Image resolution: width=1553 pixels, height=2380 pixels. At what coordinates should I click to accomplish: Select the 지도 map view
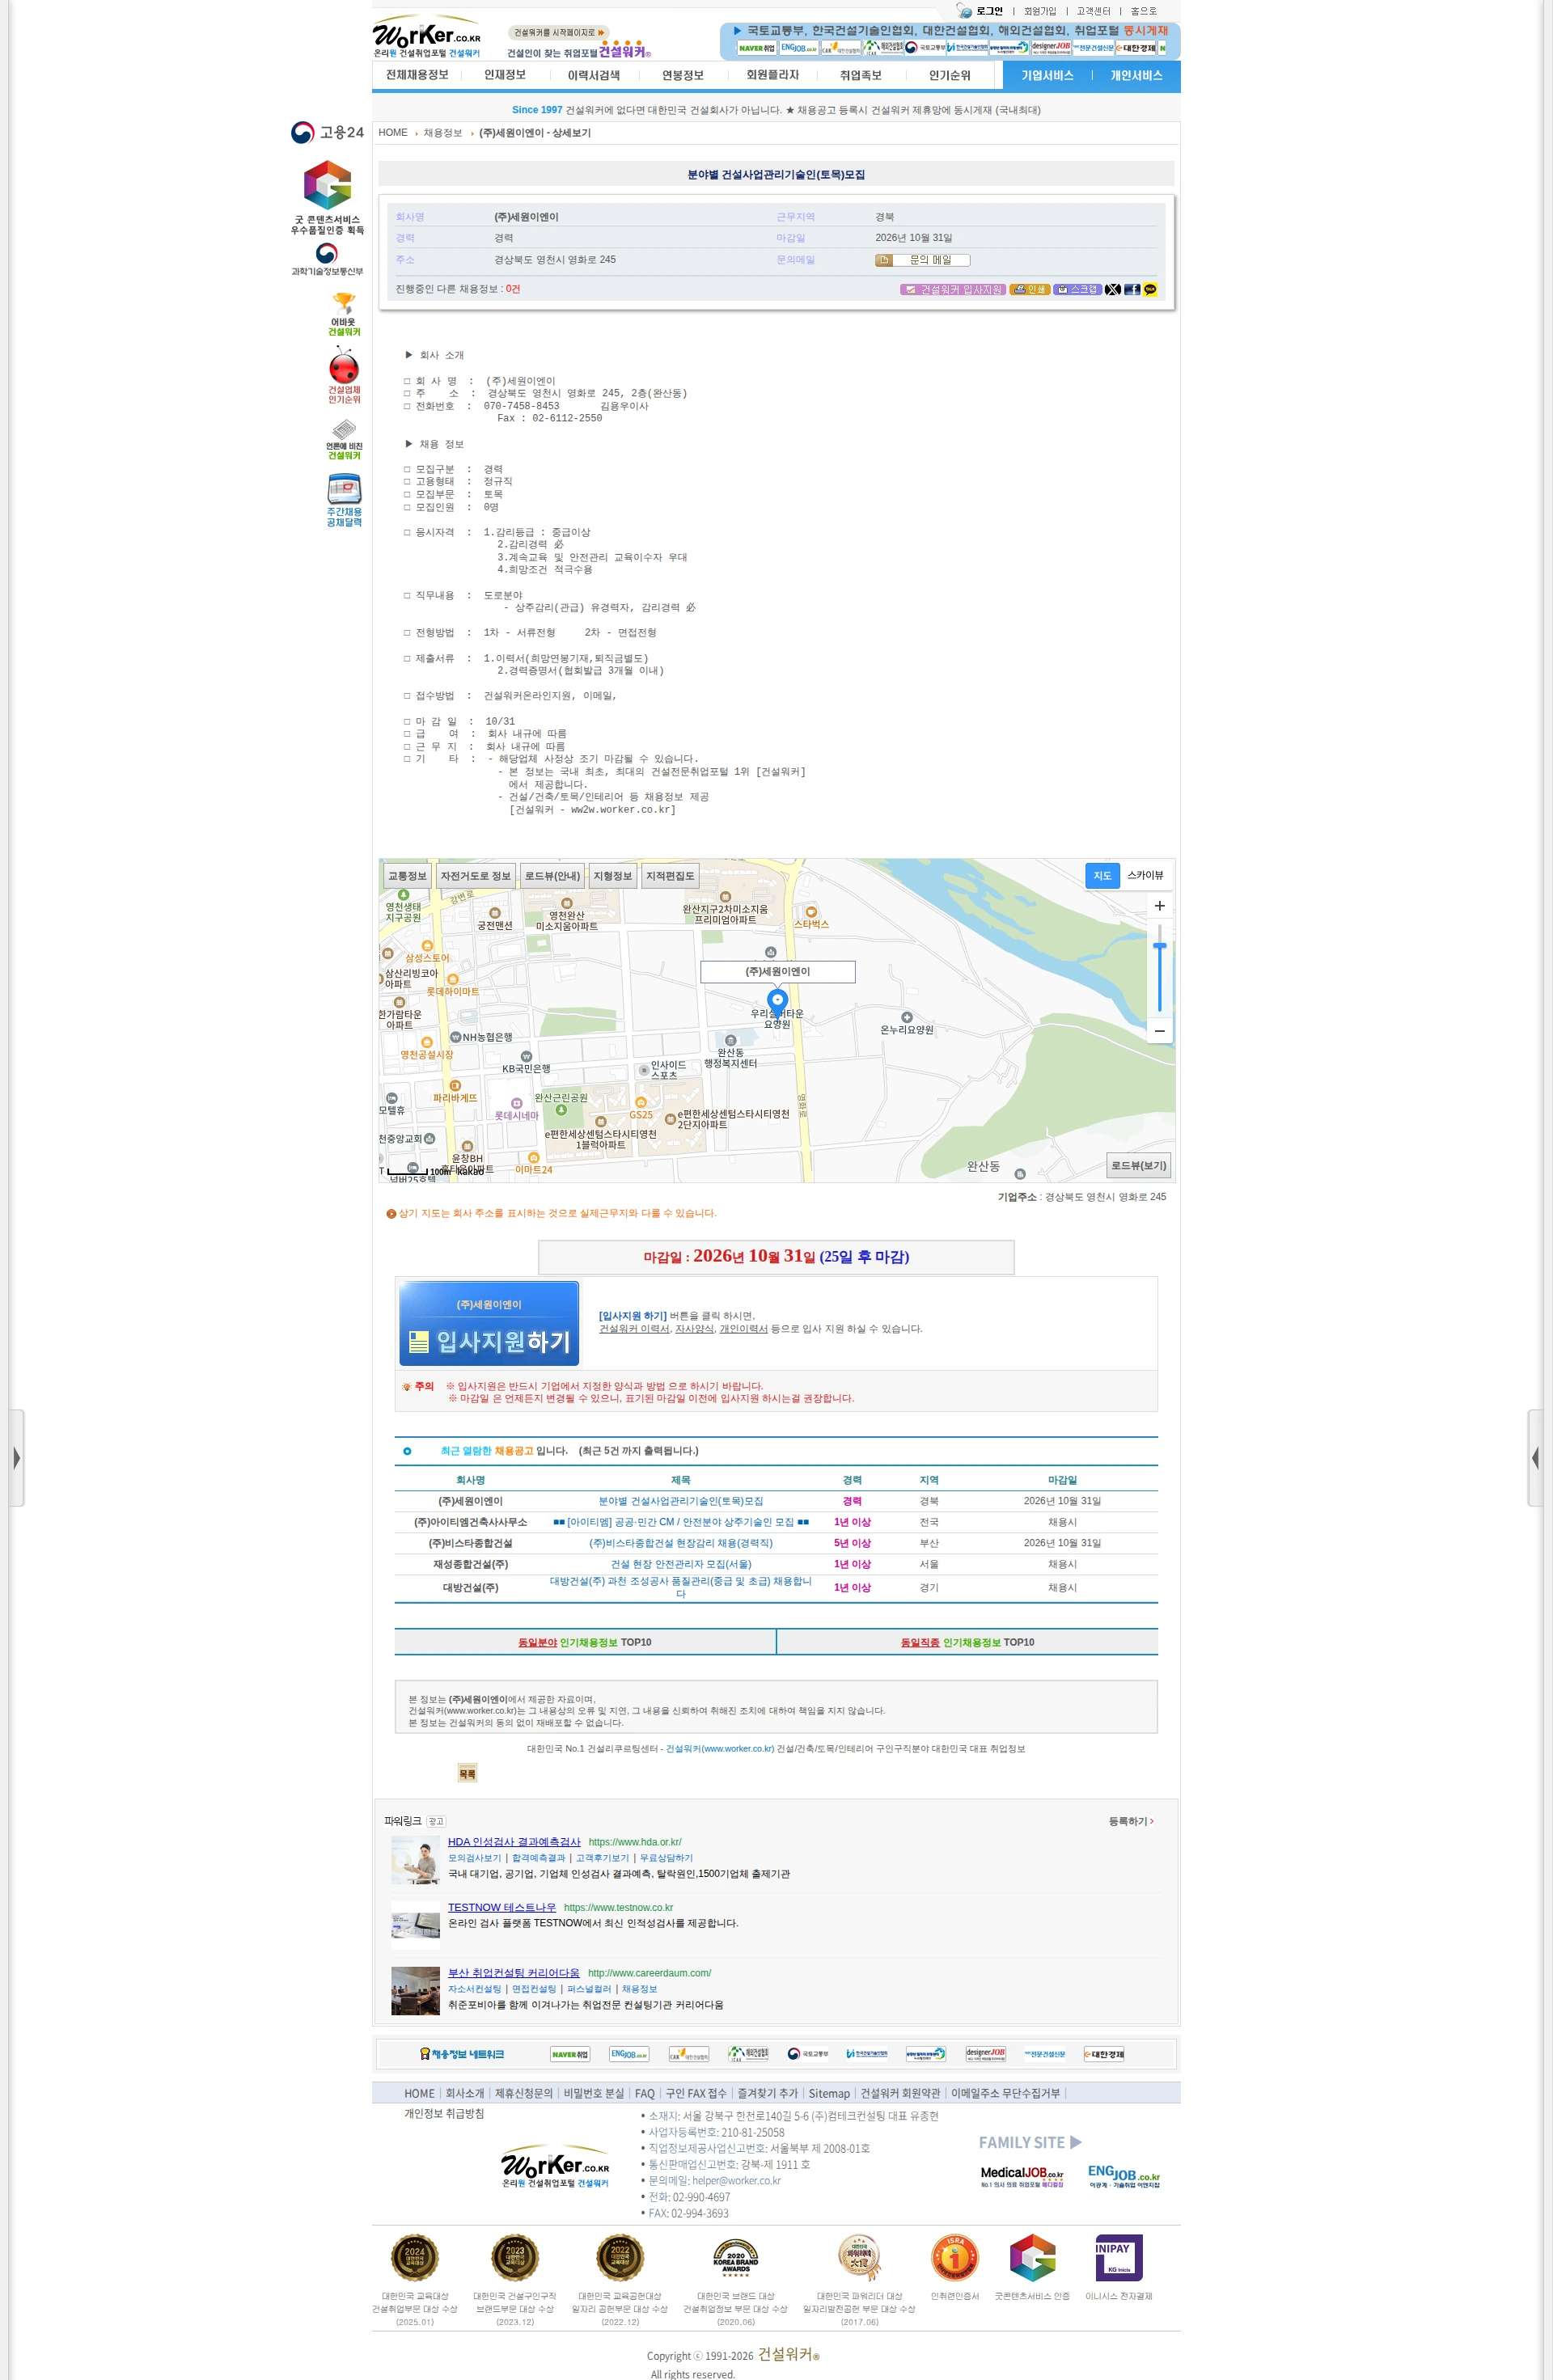[x=1102, y=876]
